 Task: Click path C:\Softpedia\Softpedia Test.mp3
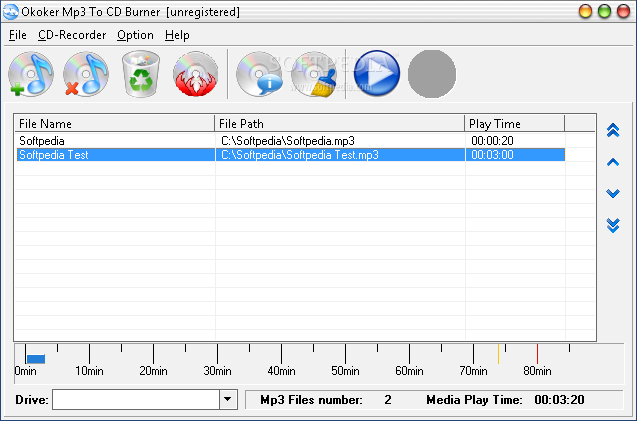[x=299, y=155]
